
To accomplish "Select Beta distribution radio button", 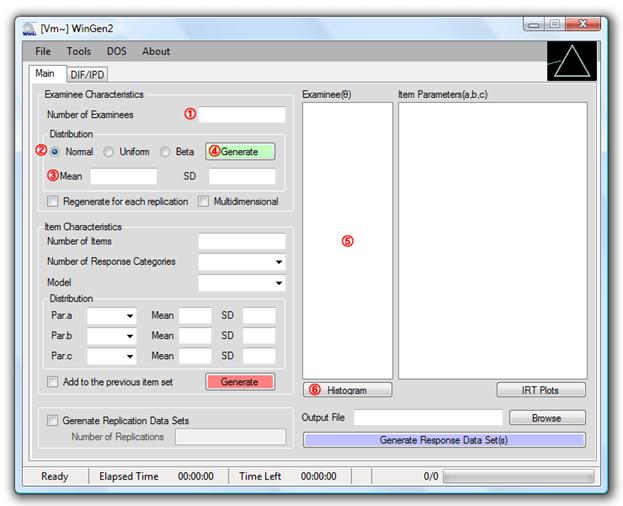I will click(165, 152).
